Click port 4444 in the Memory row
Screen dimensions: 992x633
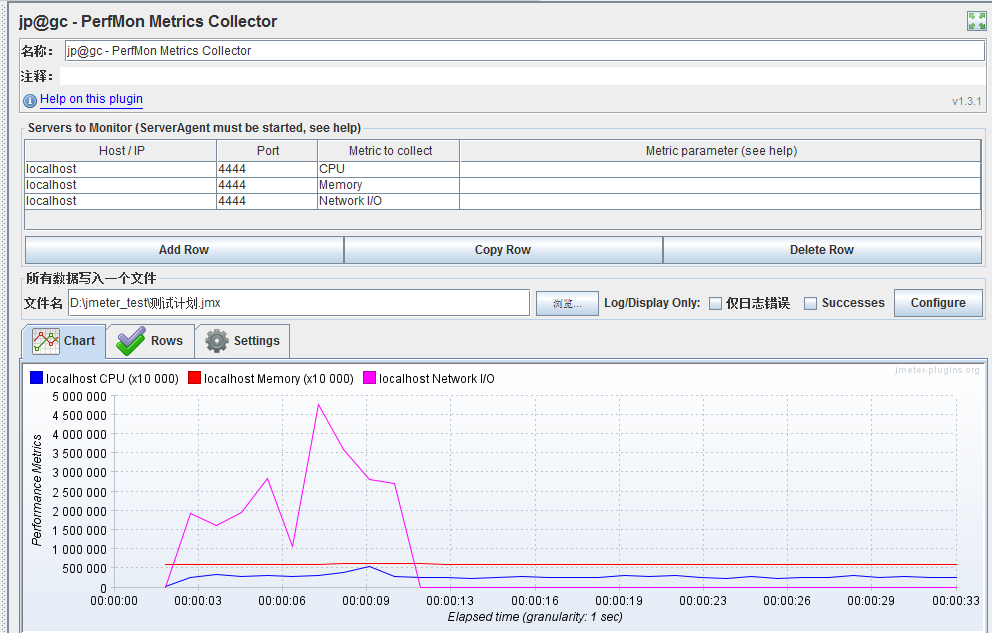coord(267,185)
